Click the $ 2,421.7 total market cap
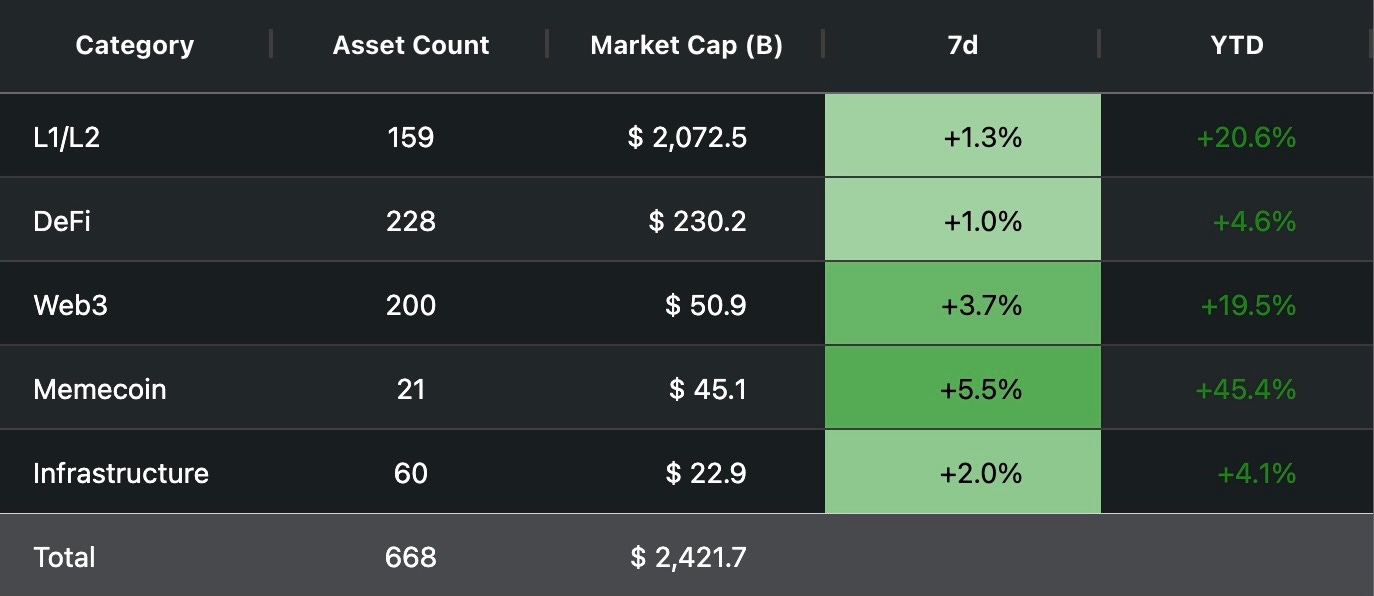This screenshot has width=1374, height=596. [x=688, y=556]
